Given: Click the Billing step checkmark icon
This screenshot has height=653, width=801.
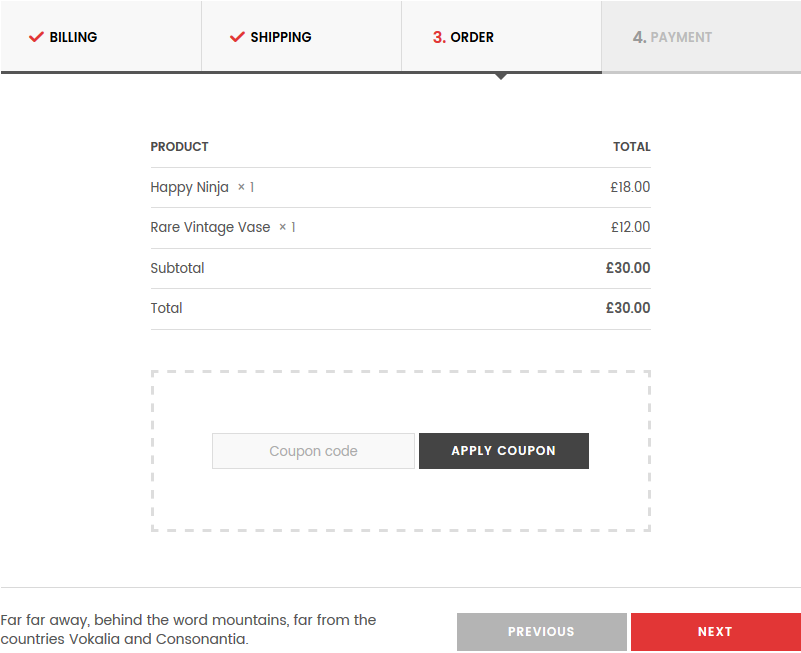Looking at the screenshot, I should coord(36,37).
